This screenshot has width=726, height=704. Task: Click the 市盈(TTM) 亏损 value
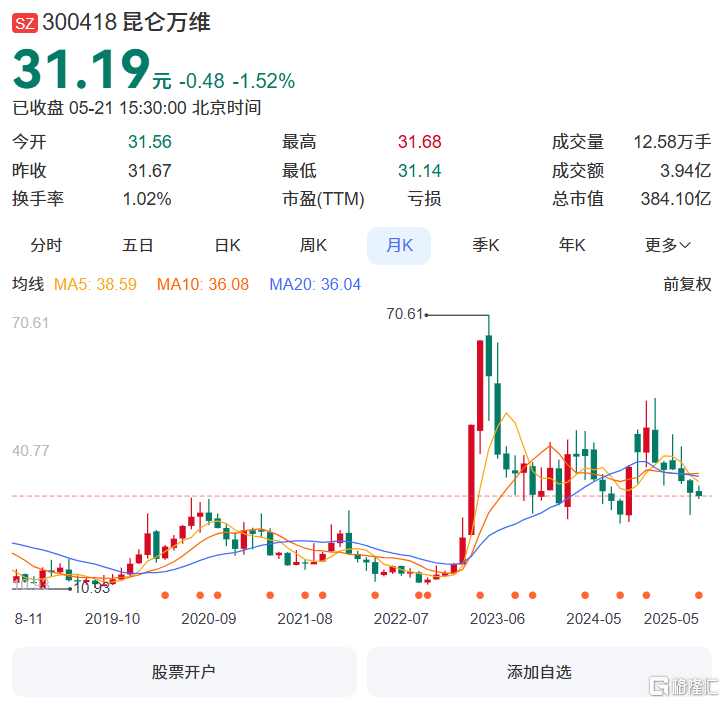pyautogui.click(x=424, y=199)
